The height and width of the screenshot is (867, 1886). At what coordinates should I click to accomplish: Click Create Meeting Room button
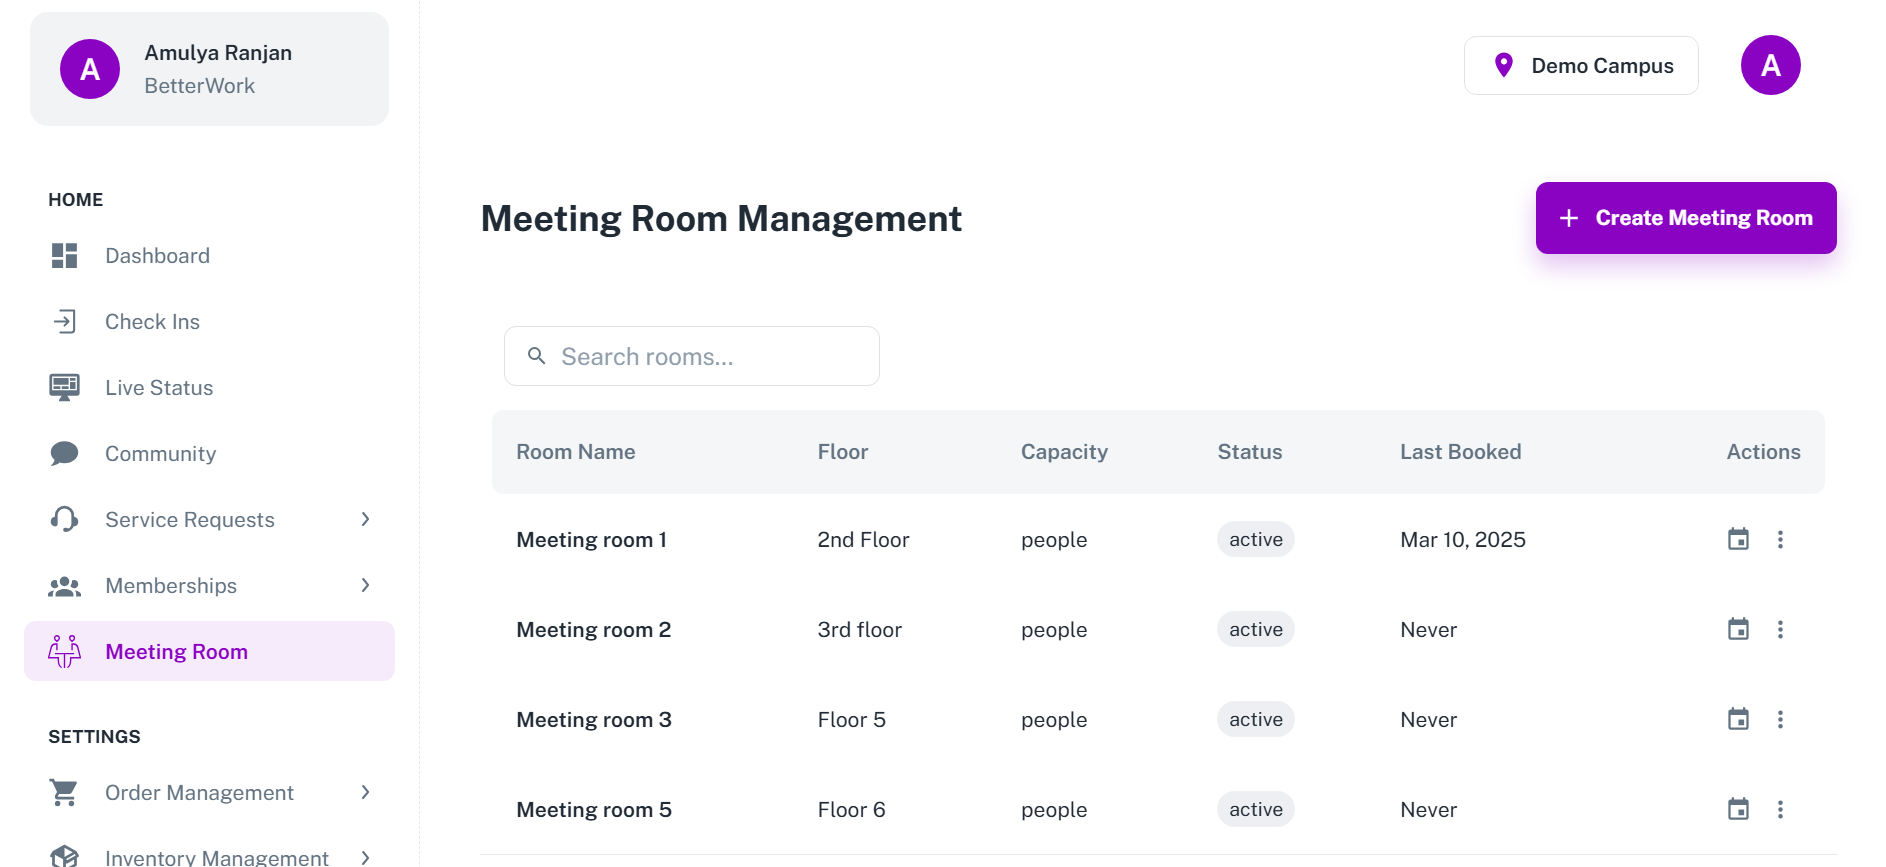pyautogui.click(x=1686, y=218)
